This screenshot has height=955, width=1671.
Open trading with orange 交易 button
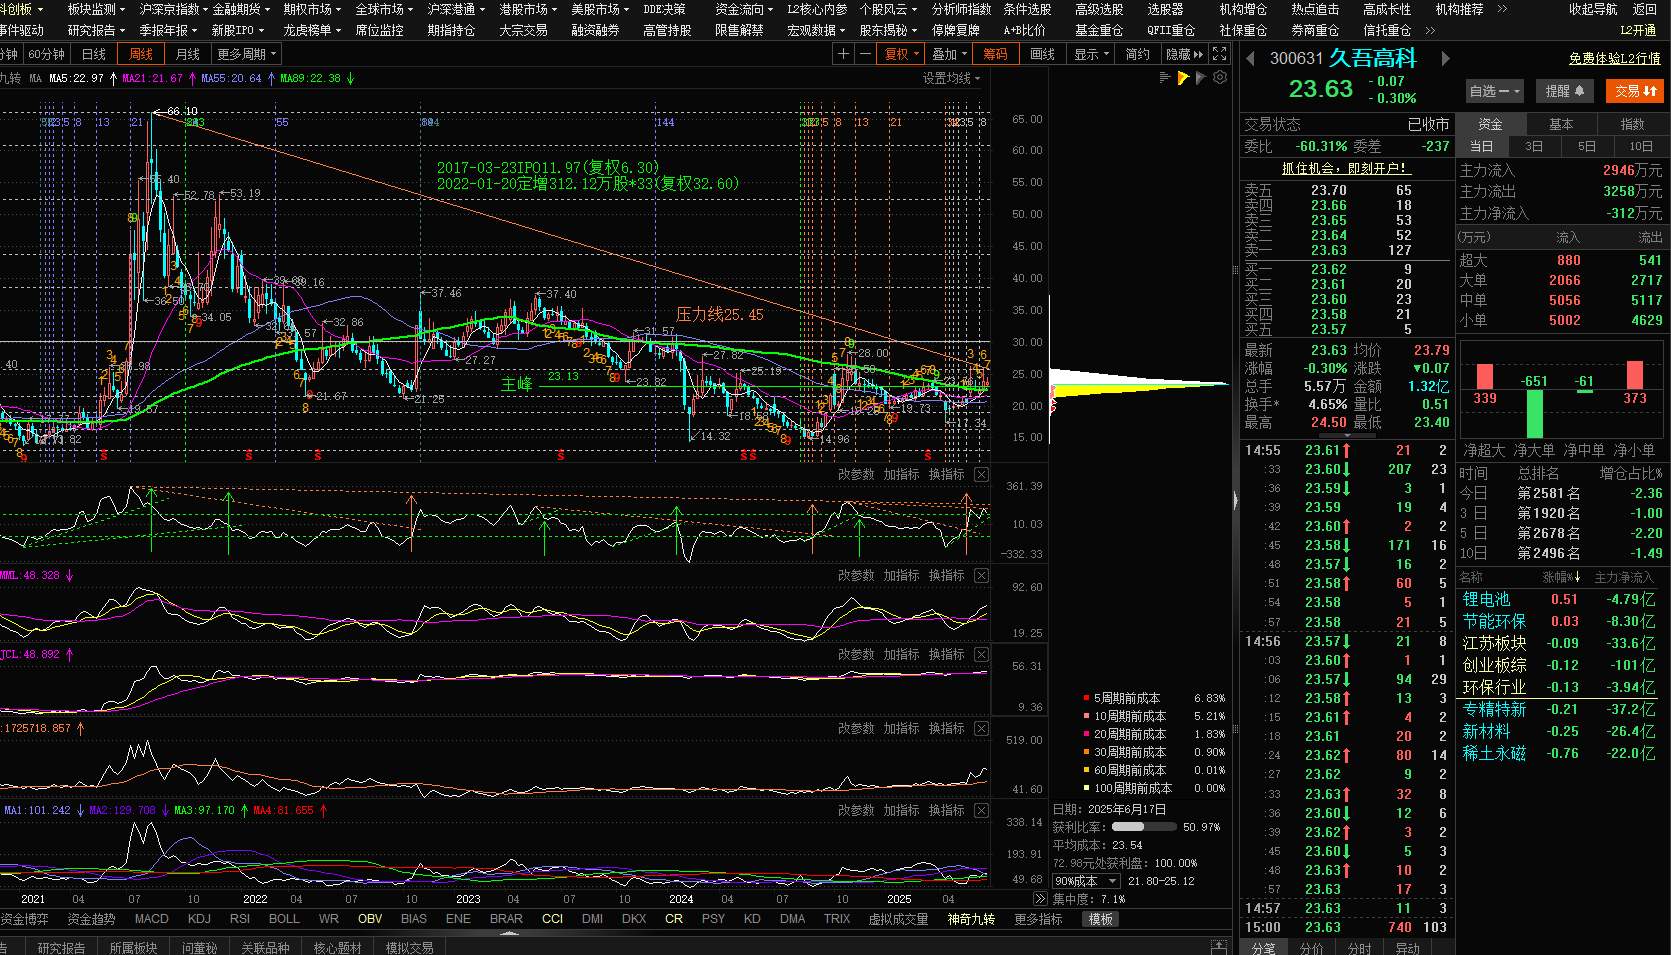point(1635,91)
